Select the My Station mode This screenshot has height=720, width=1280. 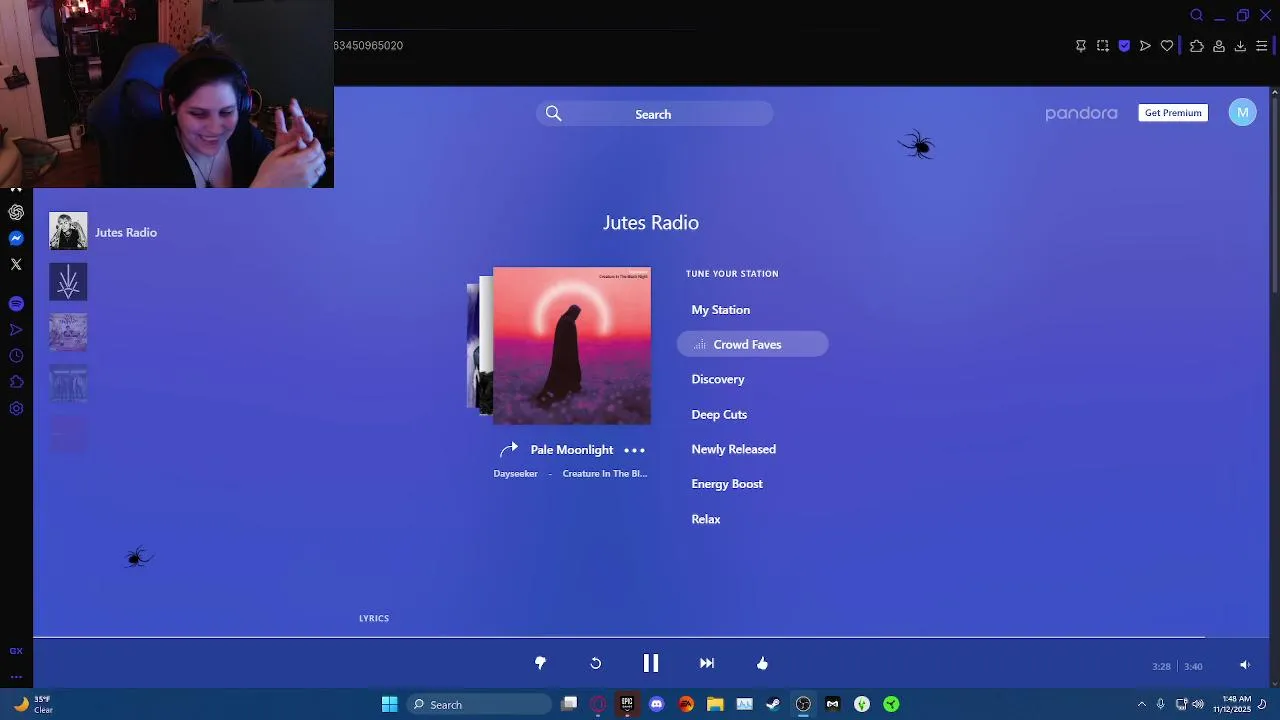tap(720, 310)
